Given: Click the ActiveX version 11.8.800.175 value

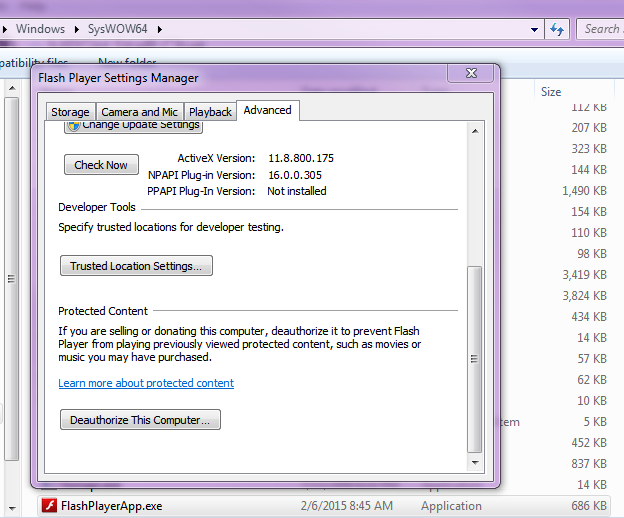Looking at the screenshot, I should point(301,158).
